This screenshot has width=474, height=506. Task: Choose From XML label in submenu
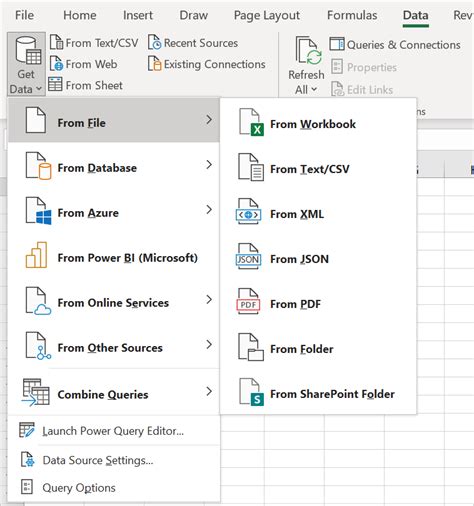(x=297, y=214)
